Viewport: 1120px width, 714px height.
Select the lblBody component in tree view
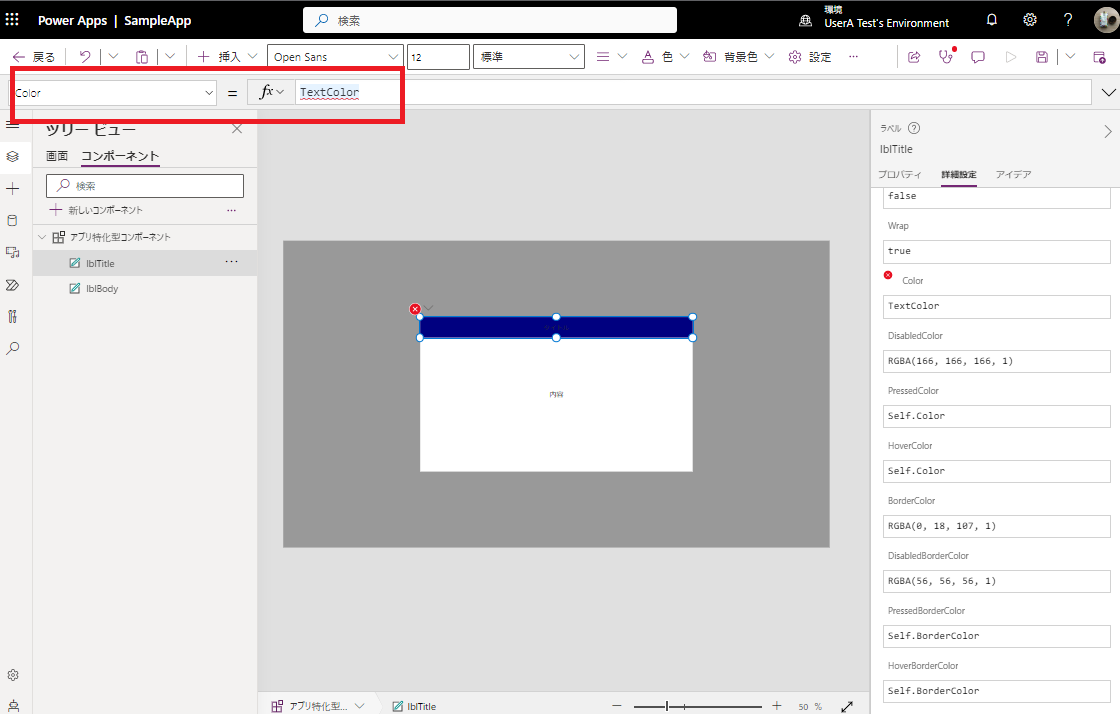tap(102, 288)
